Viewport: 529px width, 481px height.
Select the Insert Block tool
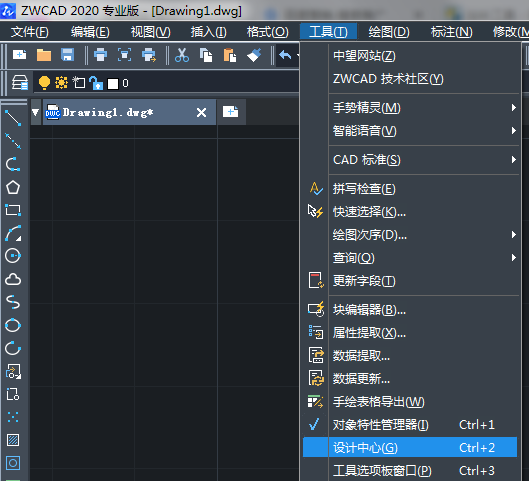pos(13,371)
